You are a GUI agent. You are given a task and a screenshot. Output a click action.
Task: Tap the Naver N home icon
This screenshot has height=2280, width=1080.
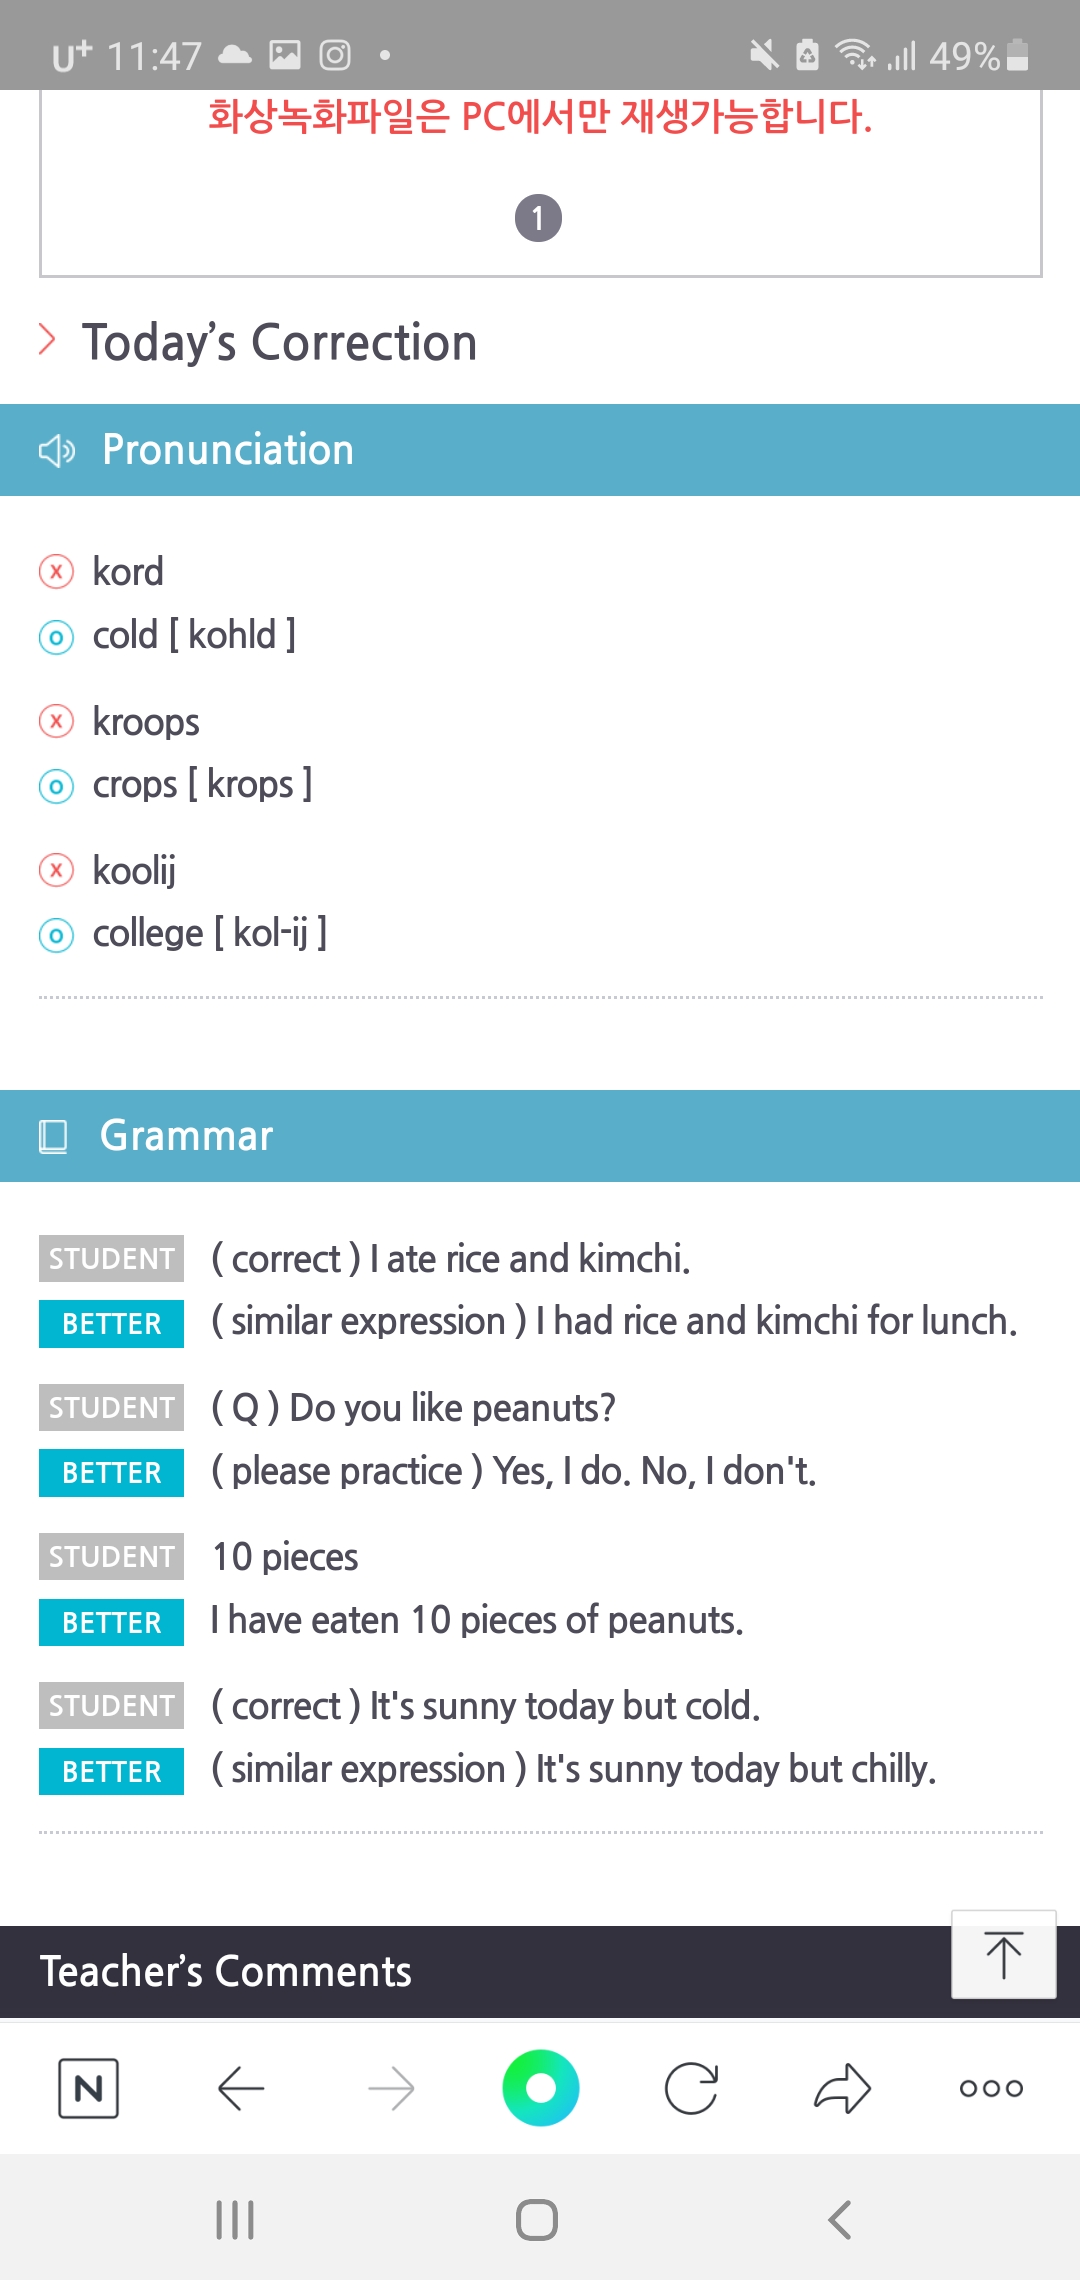88,2088
